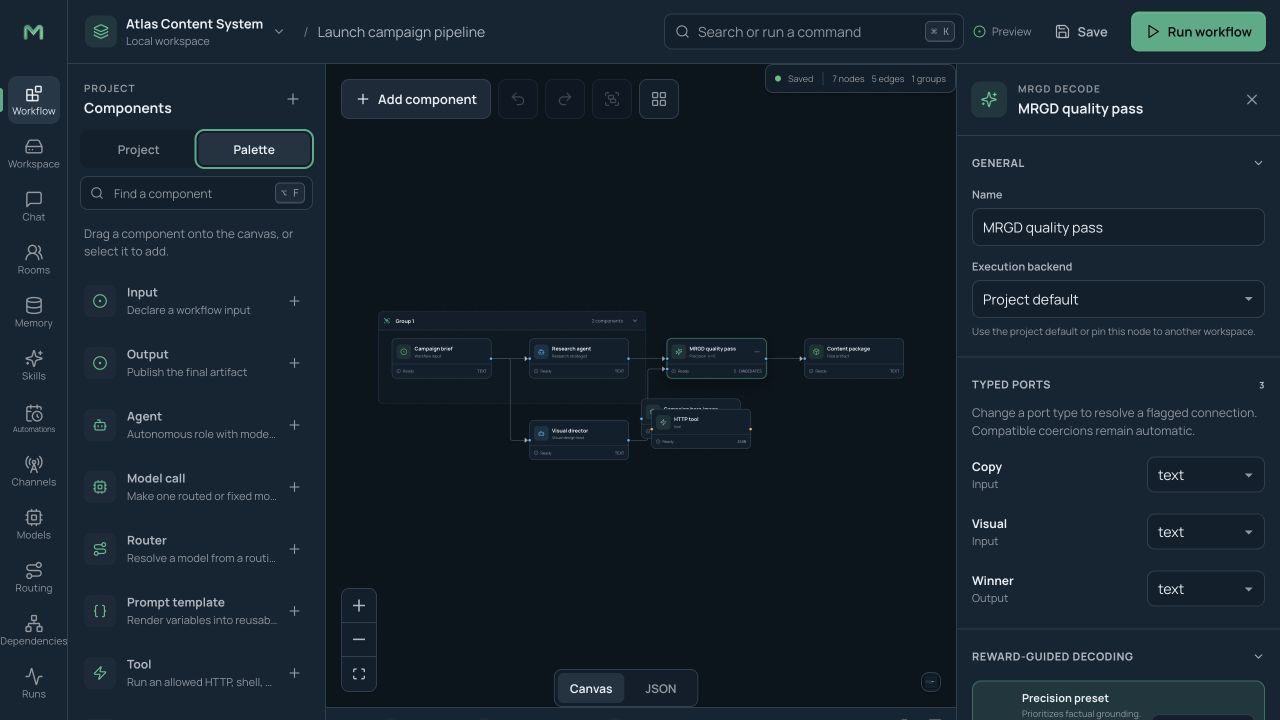Screen dimensions: 1280x720
Task: Add the Input component with its plus
Action: tap(294, 301)
